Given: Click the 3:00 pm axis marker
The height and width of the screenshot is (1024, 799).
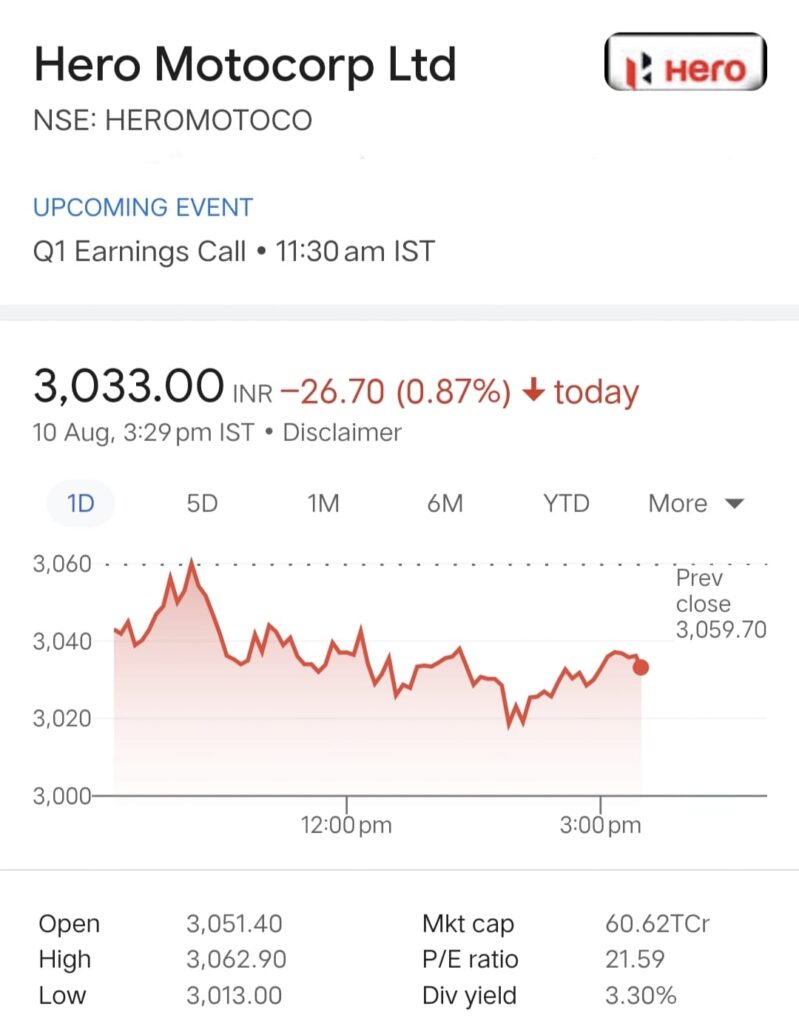Looking at the screenshot, I should pyautogui.click(x=600, y=825).
